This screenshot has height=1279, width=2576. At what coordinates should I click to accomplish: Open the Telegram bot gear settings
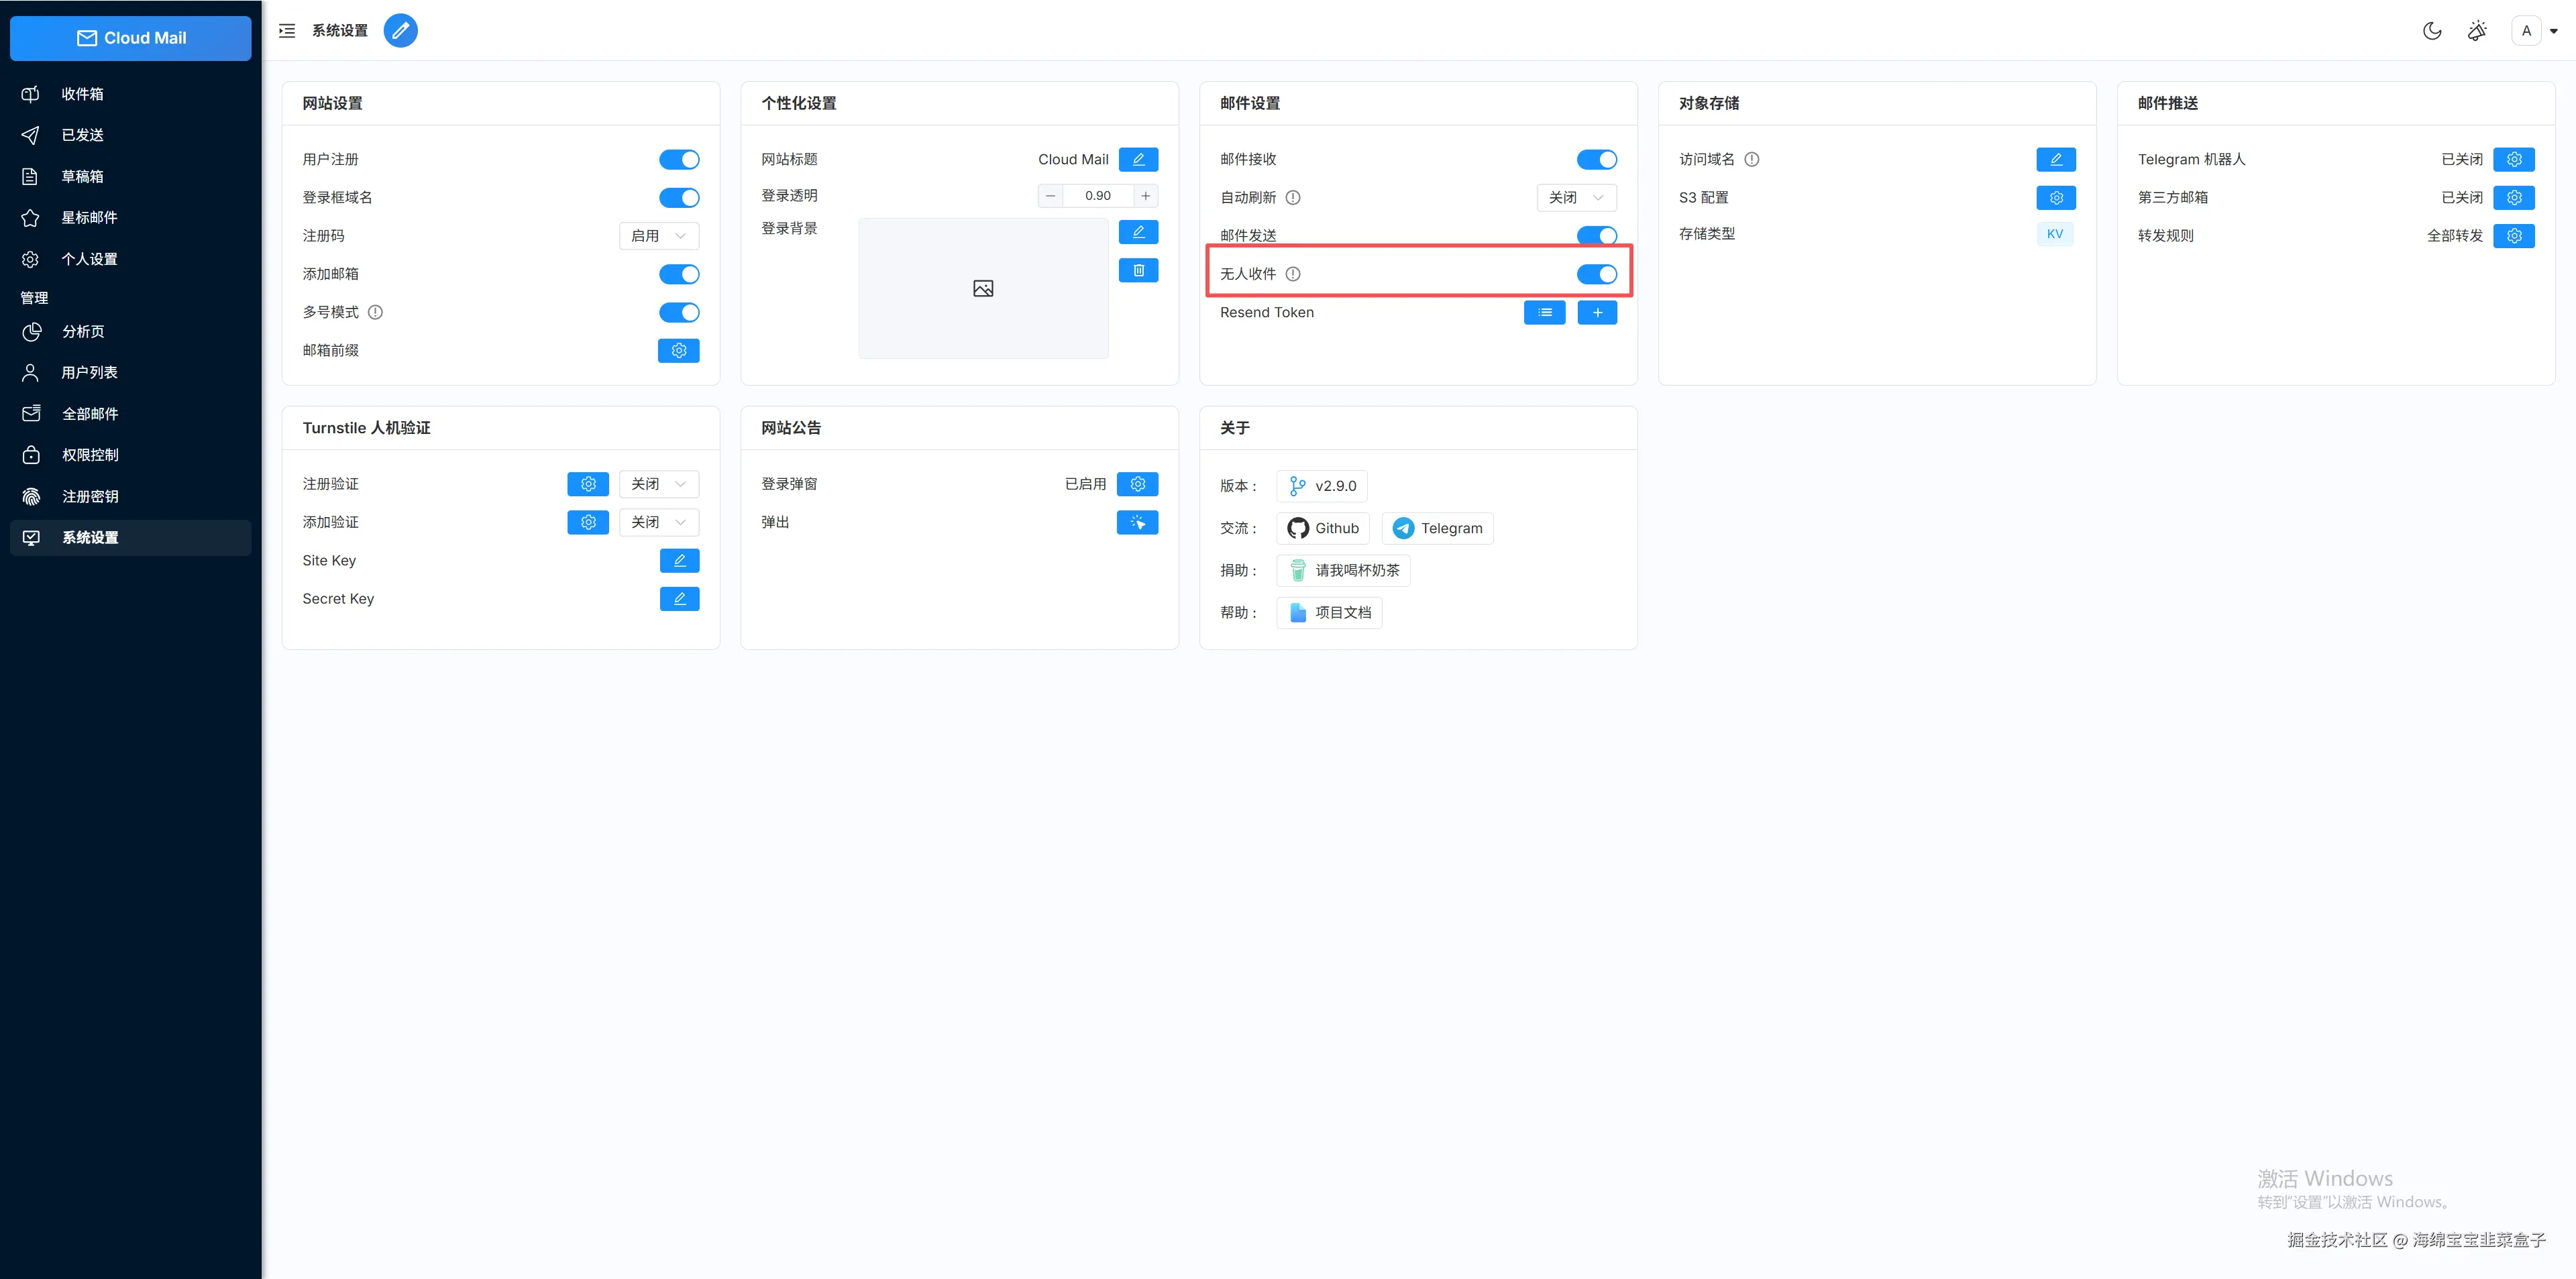2513,160
